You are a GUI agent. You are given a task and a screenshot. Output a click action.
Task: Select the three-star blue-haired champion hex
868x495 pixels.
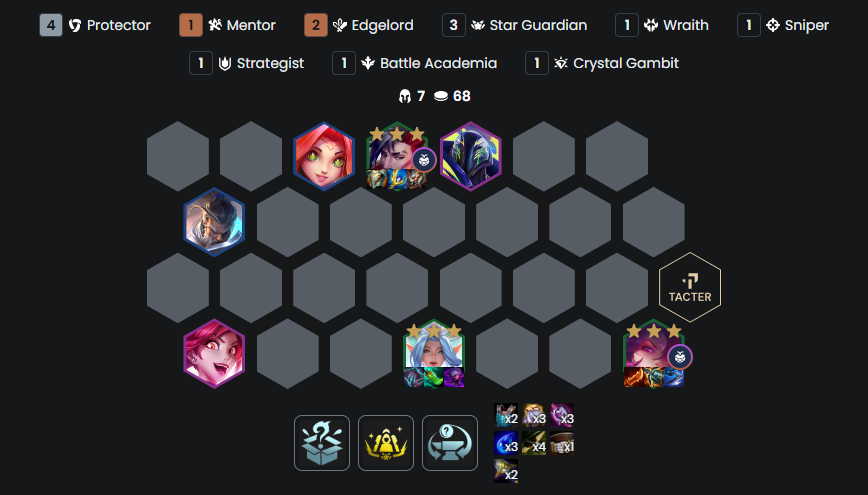point(434,354)
